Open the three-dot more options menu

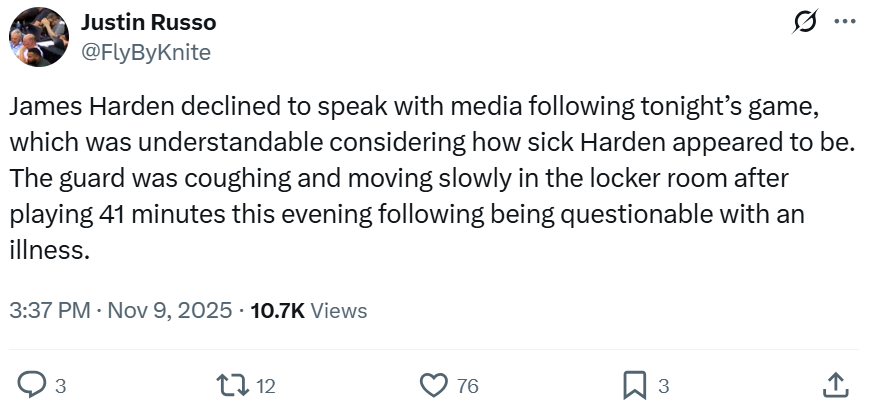click(844, 23)
